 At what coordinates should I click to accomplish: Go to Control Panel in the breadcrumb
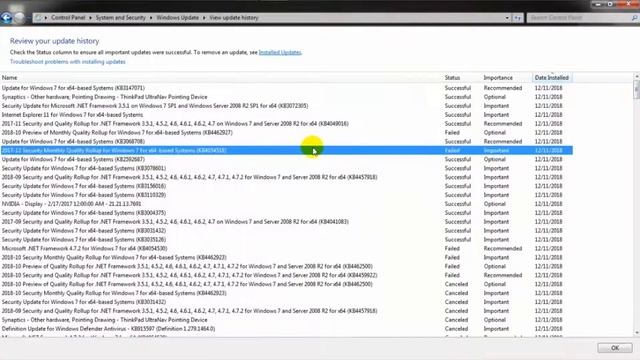68,18
